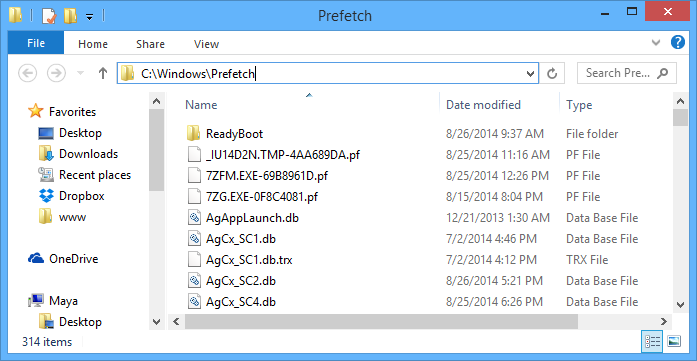Select the ReadyBoot folder
This screenshot has height=361, width=697.
pos(234,133)
